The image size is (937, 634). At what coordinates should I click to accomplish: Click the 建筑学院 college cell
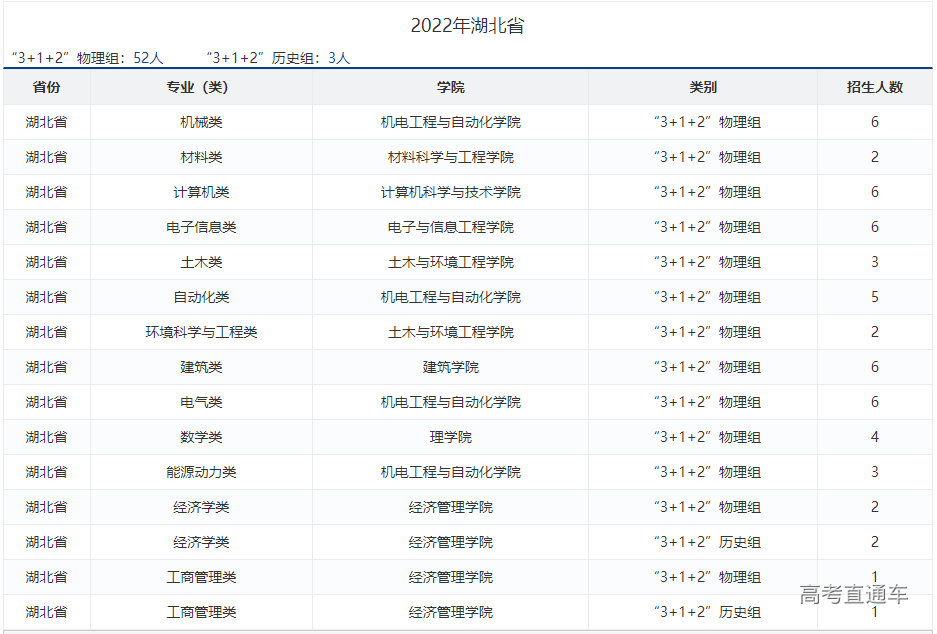450,367
